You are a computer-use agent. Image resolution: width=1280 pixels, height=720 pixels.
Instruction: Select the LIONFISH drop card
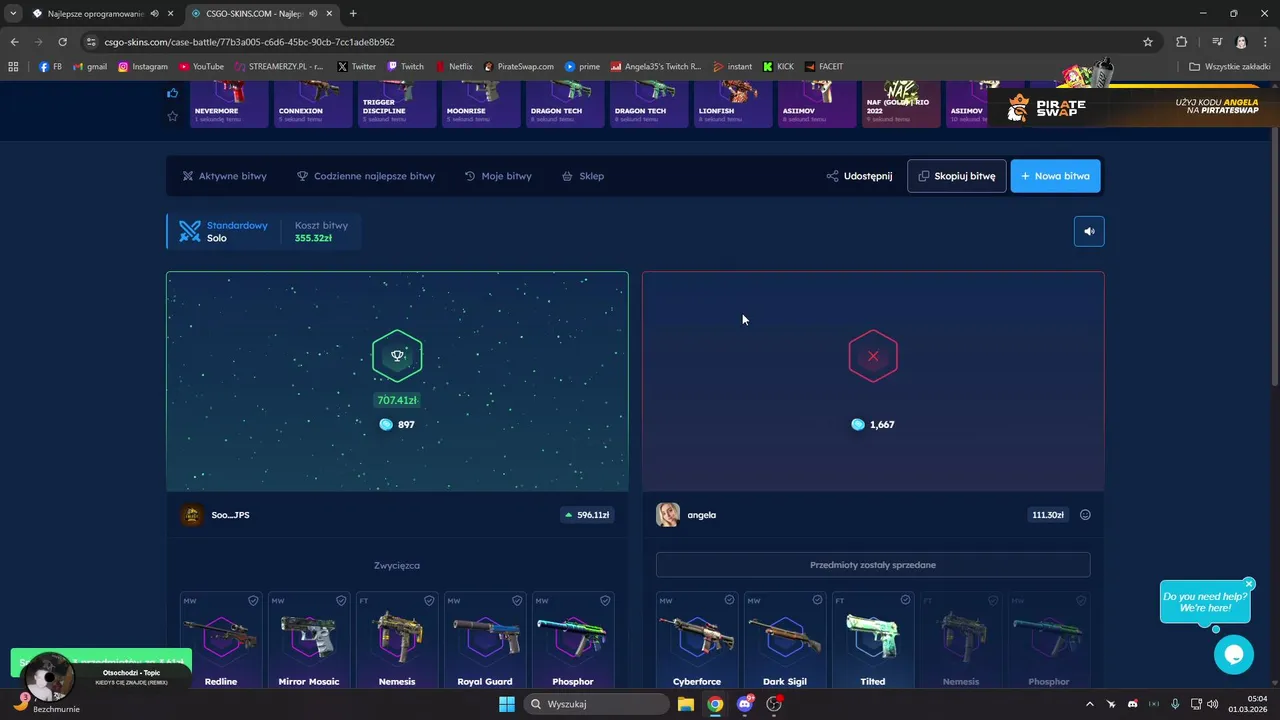(x=733, y=104)
